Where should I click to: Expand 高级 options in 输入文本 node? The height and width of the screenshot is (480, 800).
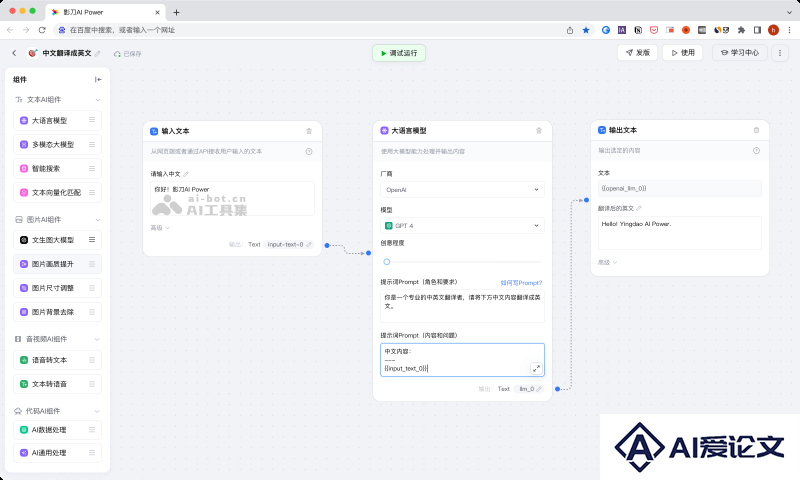[x=160, y=228]
